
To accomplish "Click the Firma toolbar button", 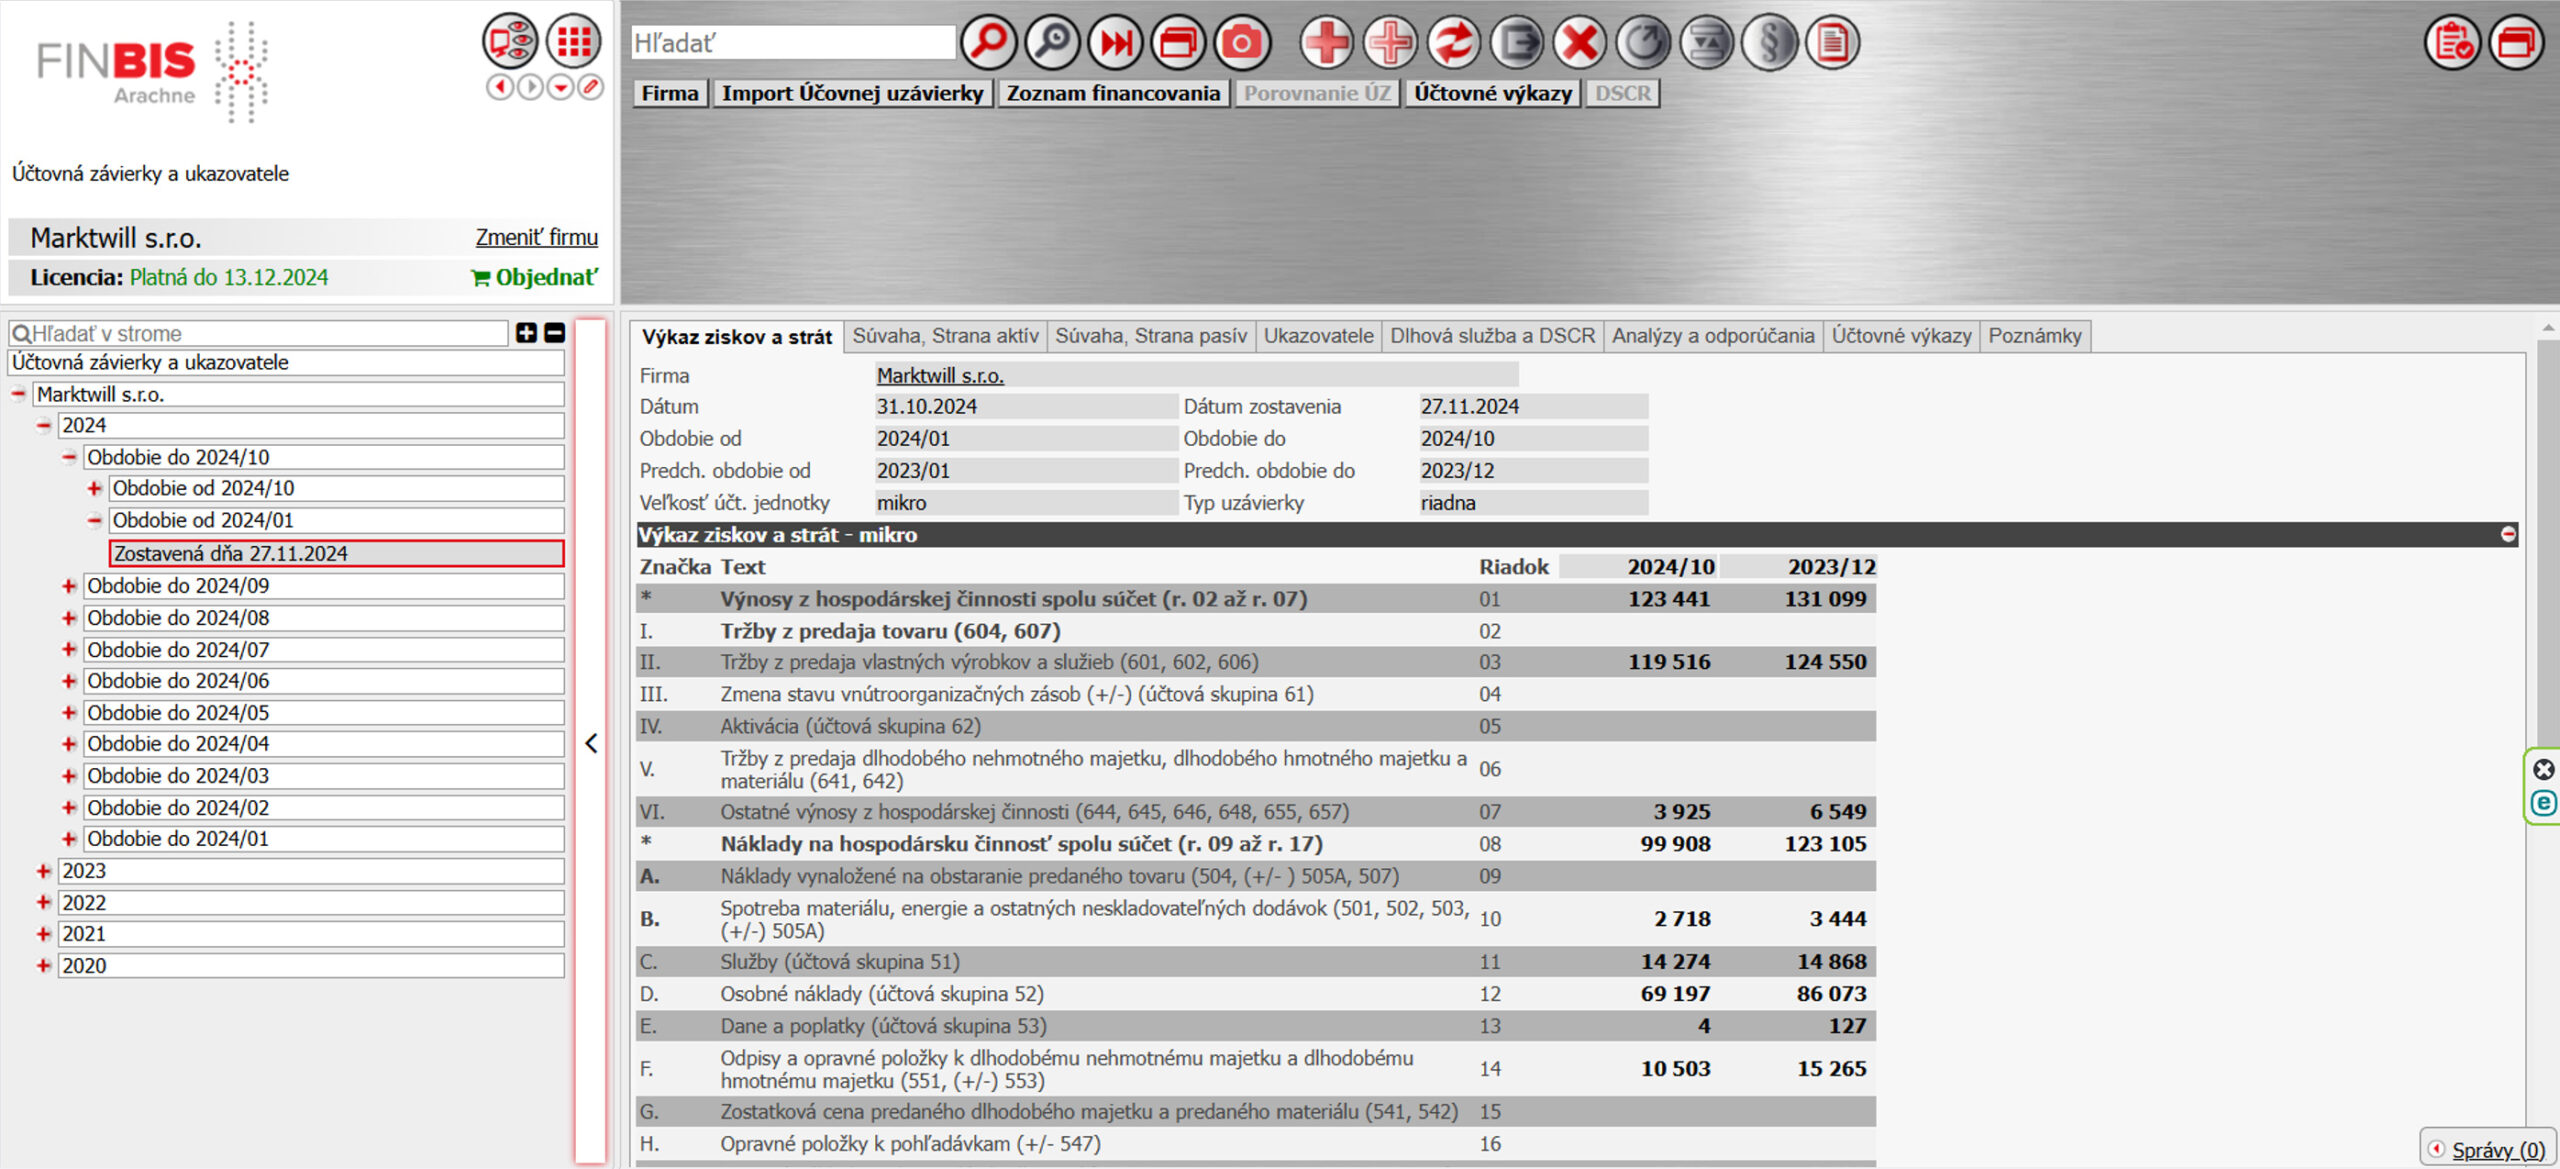I will pyautogui.click(x=670, y=93).
